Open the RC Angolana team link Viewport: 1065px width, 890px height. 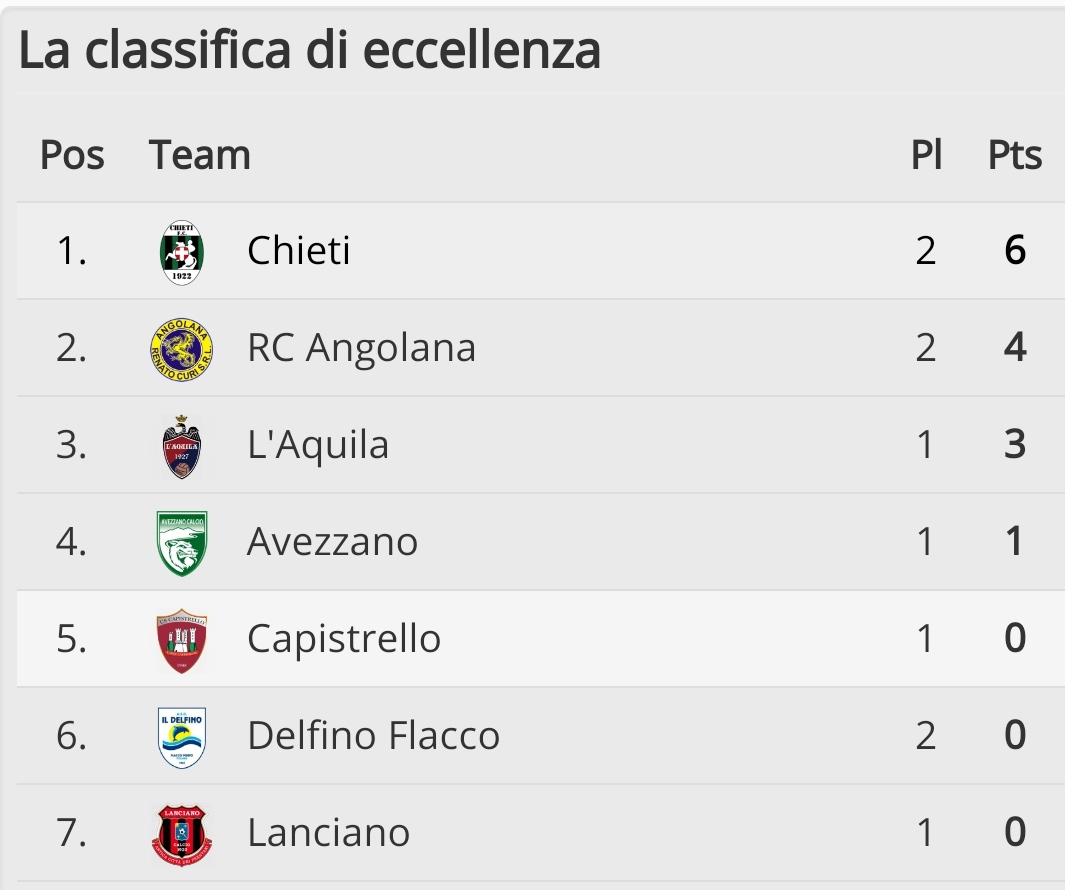tap(361, 348)
